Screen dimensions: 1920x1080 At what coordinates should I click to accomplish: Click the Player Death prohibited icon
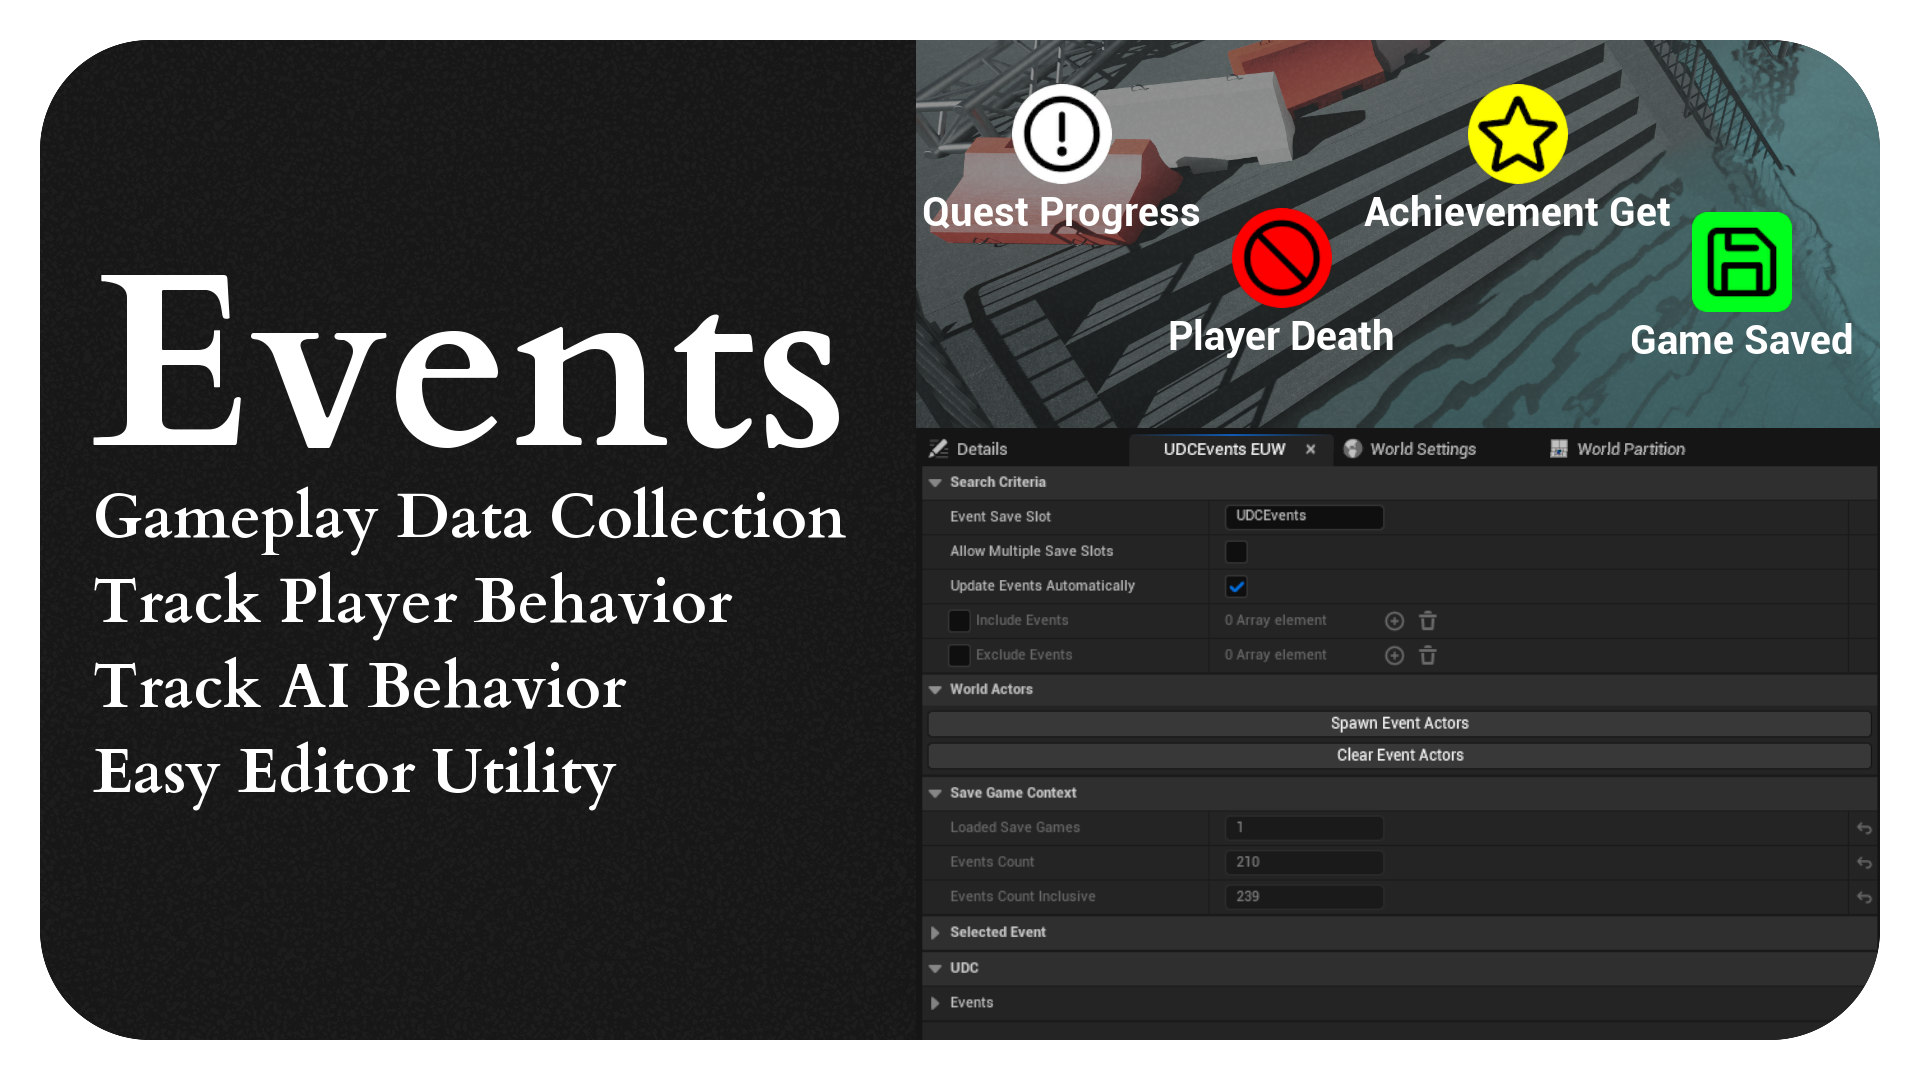coord(1281,258)
